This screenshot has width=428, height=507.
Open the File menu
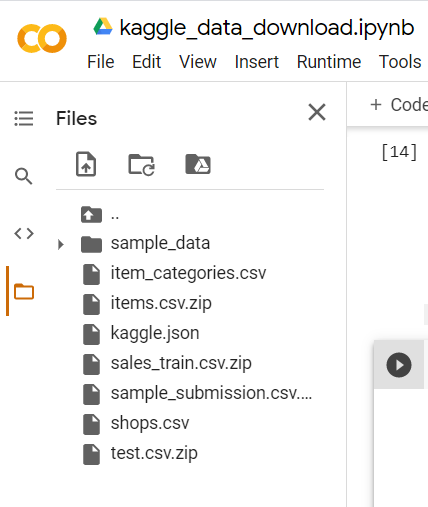[101, 62]
